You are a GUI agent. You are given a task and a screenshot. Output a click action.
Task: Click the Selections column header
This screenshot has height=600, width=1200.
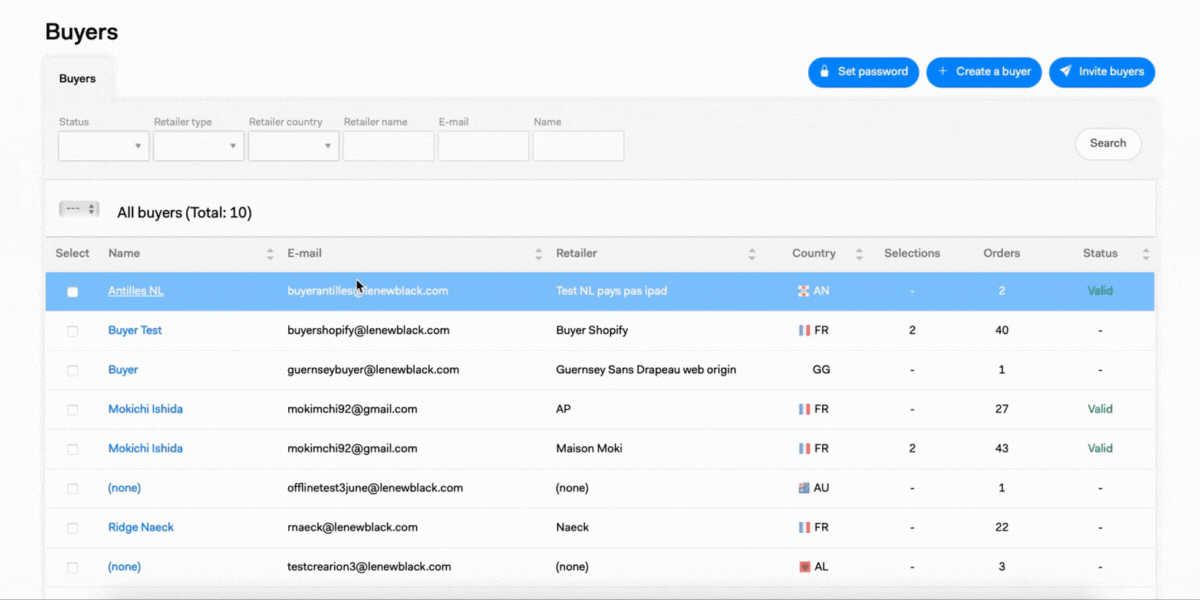(x=912, y=253)
